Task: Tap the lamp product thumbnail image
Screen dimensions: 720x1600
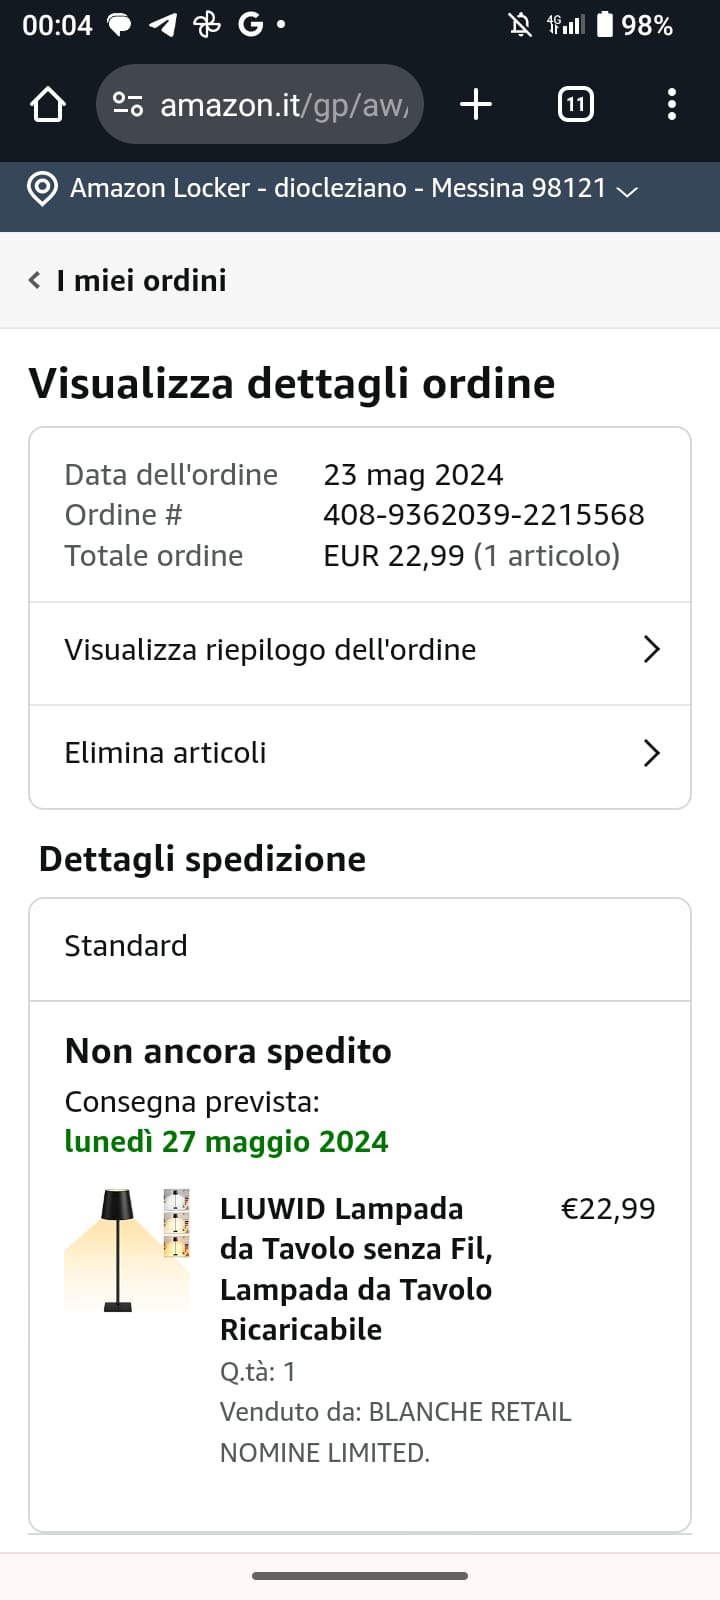Action: 126,1250
